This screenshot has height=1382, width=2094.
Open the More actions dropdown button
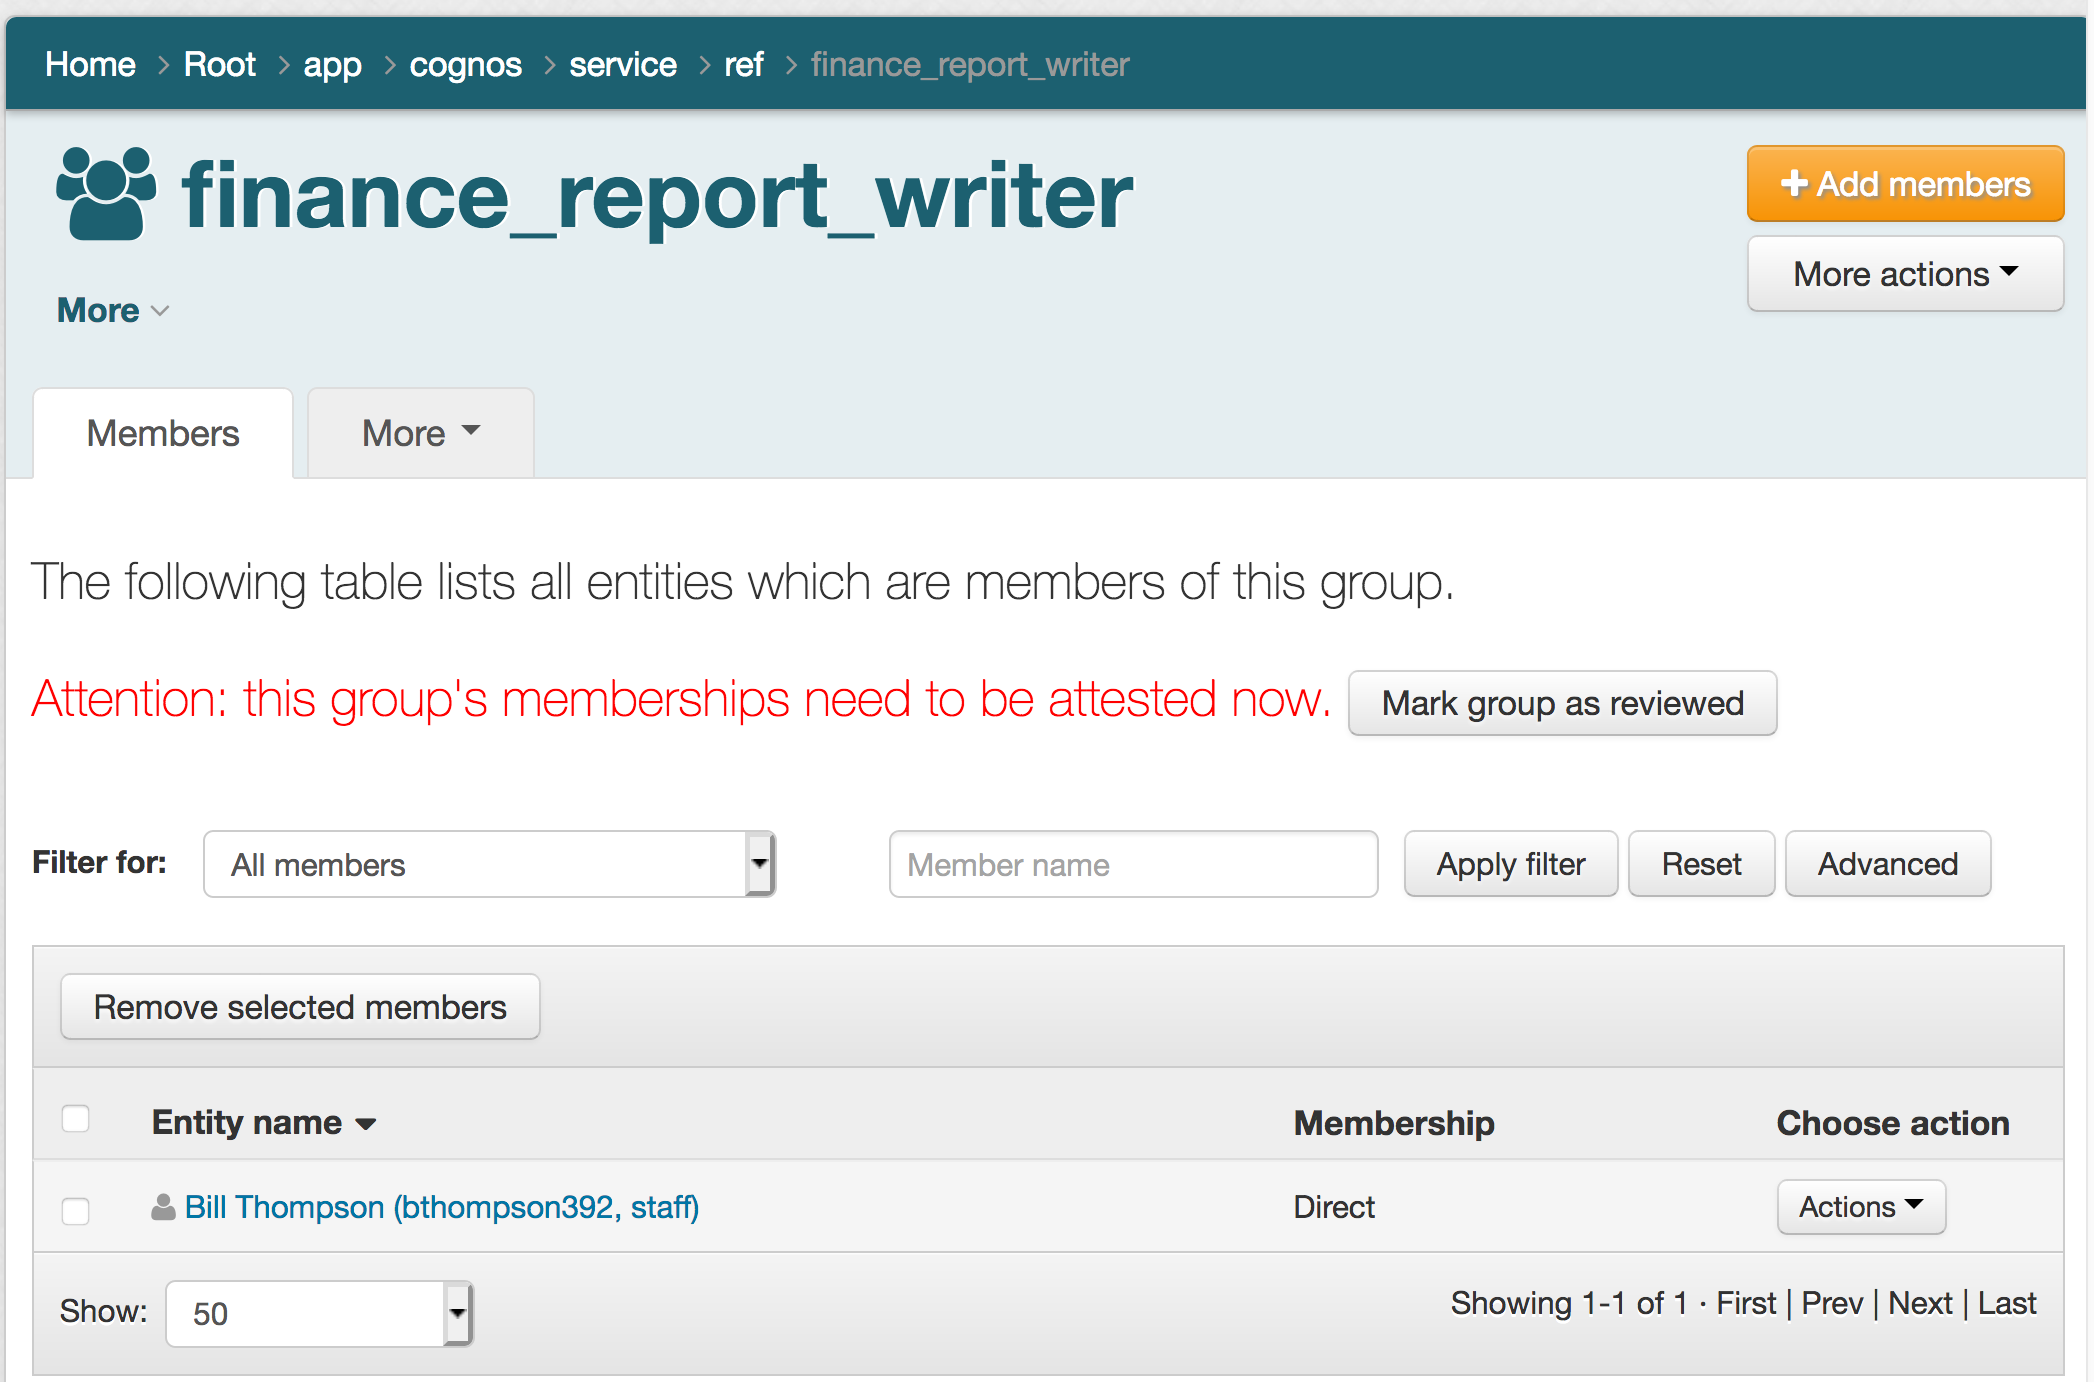pos(1904,274)
